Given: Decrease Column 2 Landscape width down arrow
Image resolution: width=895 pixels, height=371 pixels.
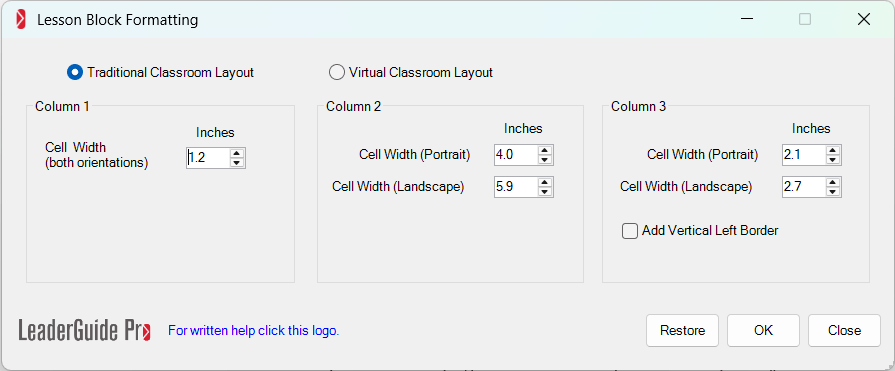Looking at the screenshot, I should (545, 192).
